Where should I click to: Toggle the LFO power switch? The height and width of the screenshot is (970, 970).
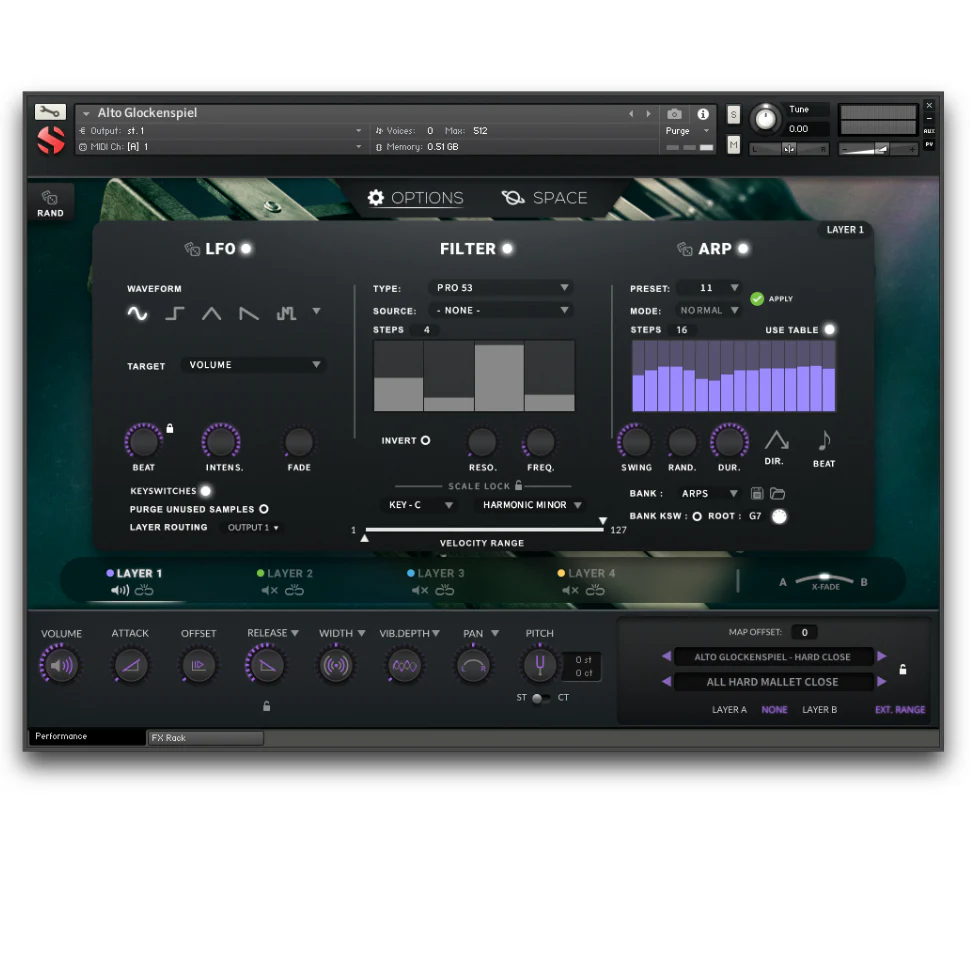246,249
